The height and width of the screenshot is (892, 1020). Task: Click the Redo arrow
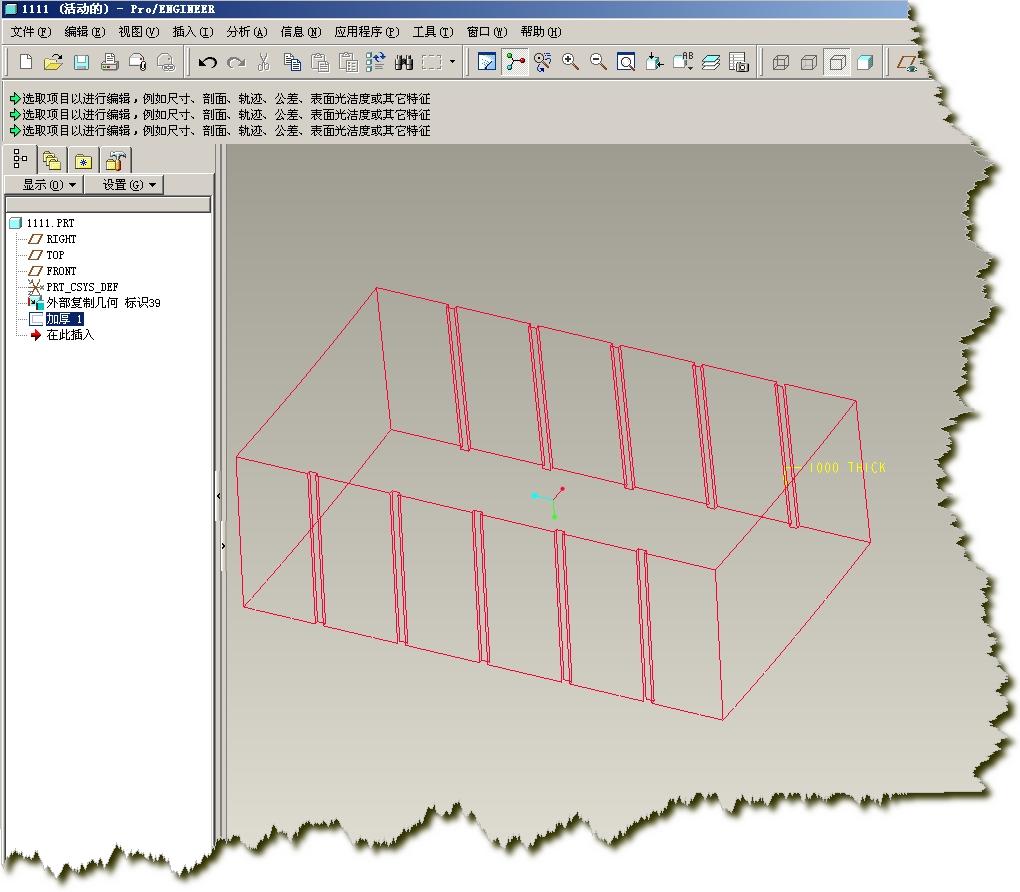[x=236, y=62]
